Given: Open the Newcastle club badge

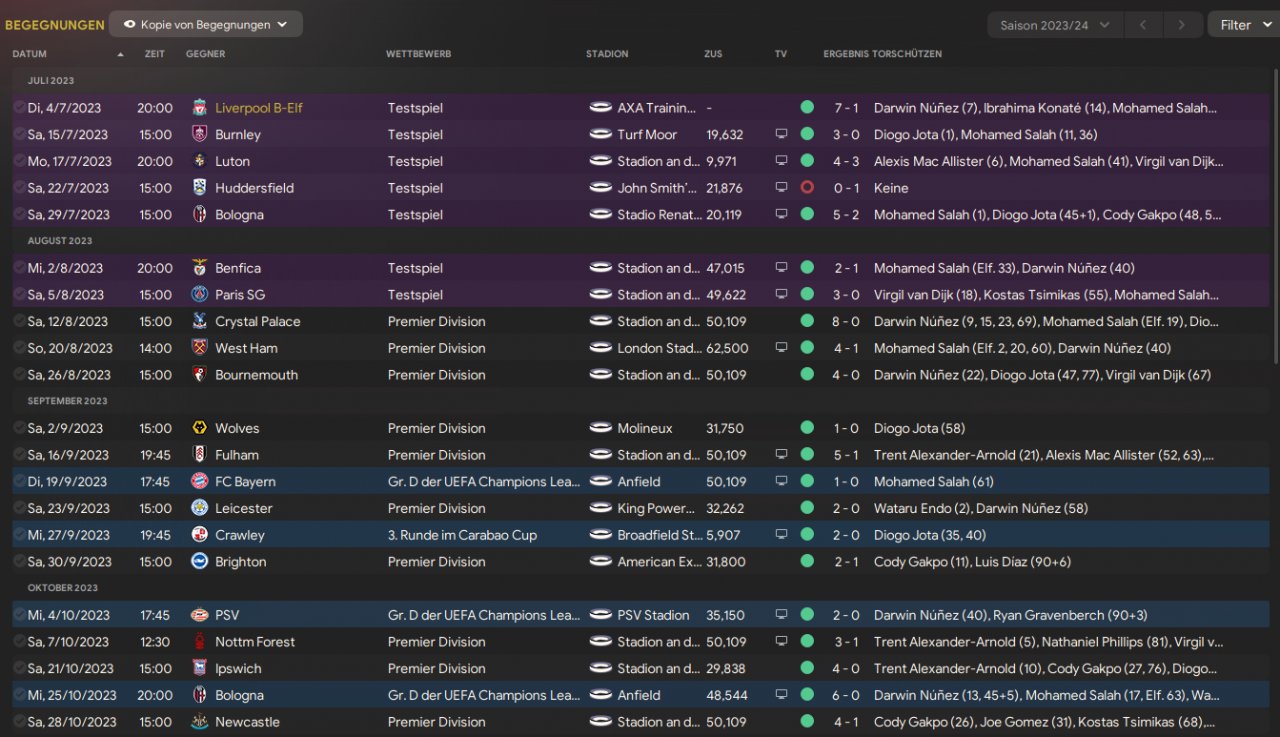Looking at the screenshot, I should [200, 722].
